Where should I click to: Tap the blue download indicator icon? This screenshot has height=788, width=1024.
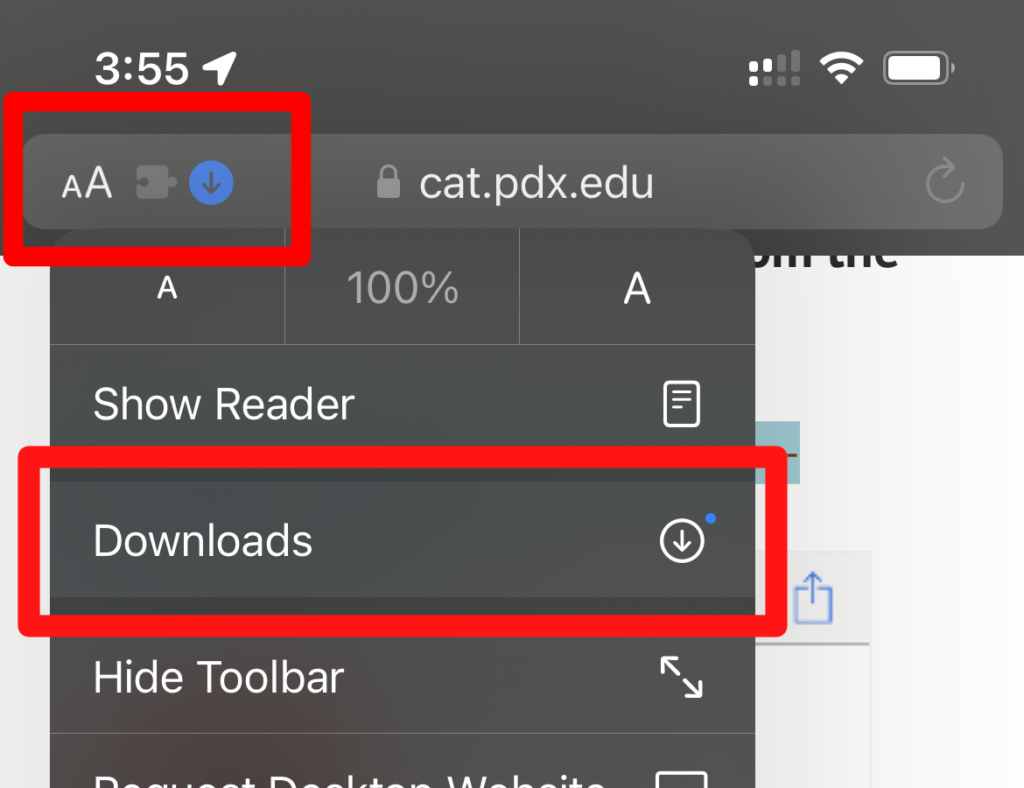[211, 183]
